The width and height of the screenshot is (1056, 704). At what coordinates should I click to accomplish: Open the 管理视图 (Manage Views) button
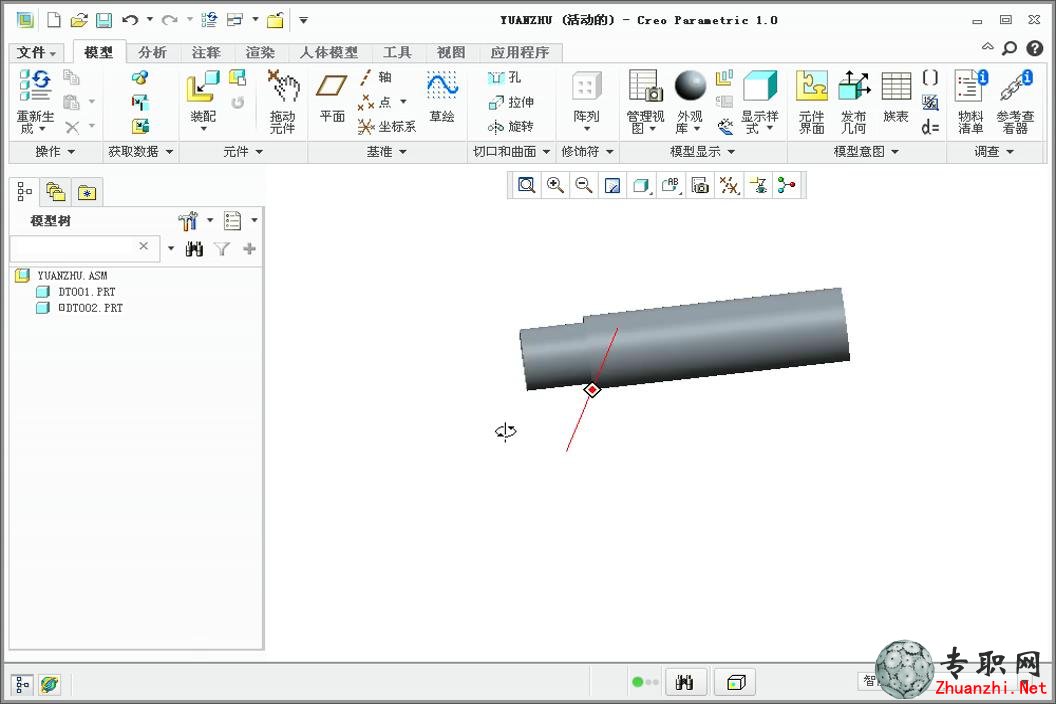[x=645, y=102]
